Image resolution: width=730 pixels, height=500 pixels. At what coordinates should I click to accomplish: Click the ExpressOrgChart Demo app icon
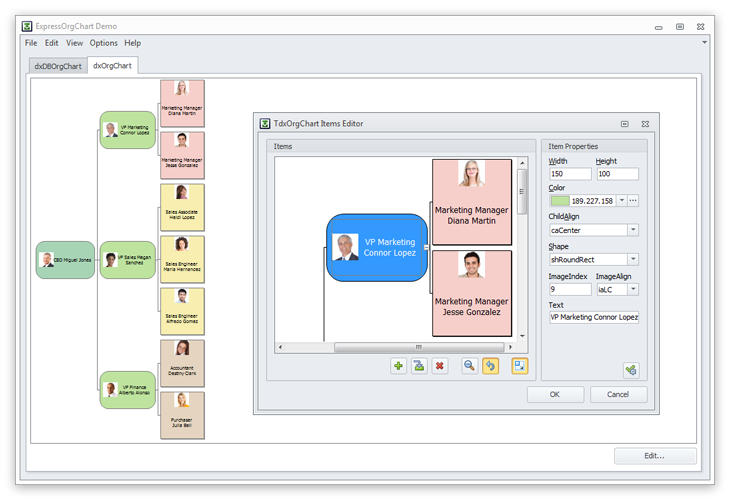pyautogui.click(x=27, y=26)
